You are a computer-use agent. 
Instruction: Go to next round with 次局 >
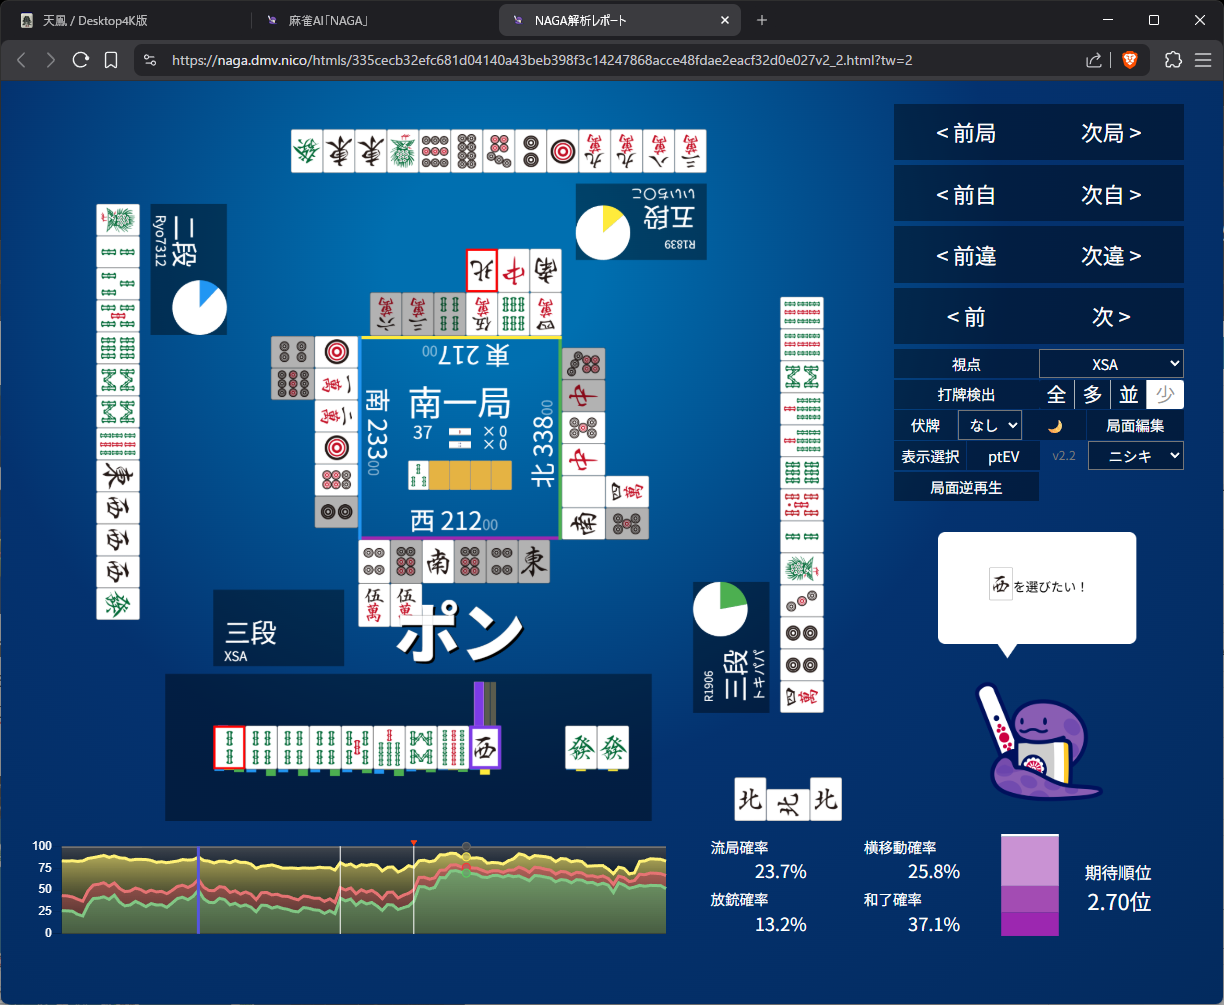[x=1111, y=133]
